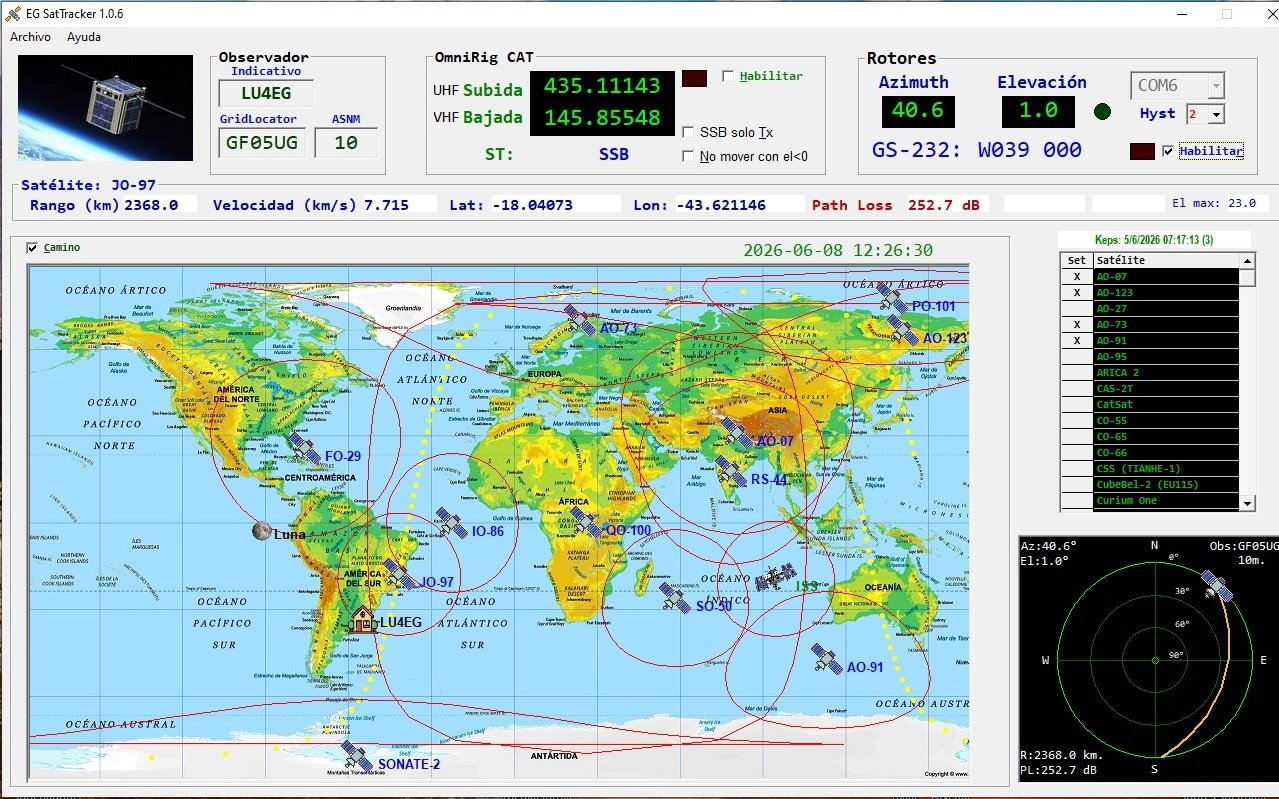
Task: Click the SSB mode label
Action: [x=614, y=155]
